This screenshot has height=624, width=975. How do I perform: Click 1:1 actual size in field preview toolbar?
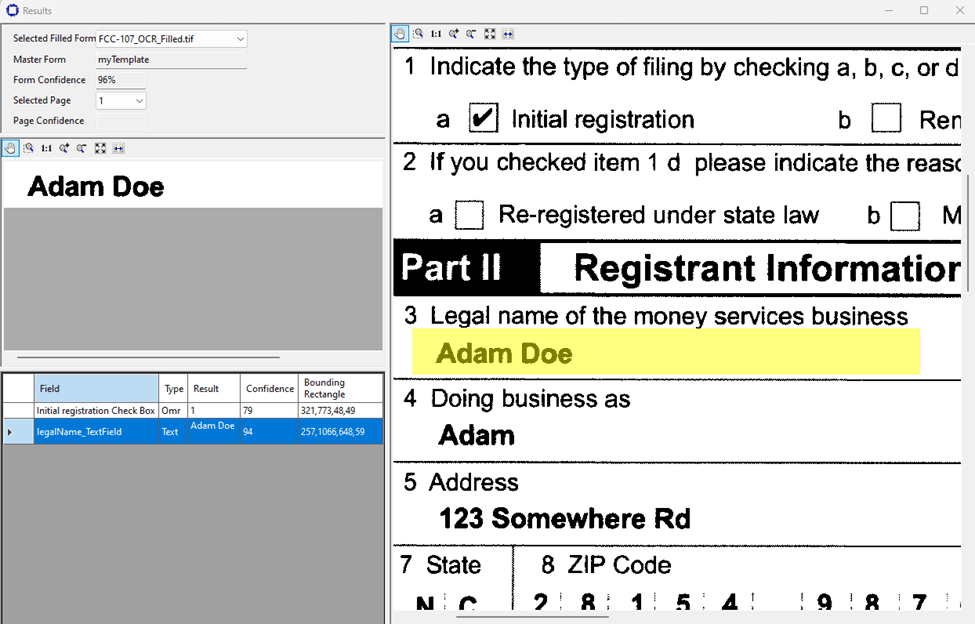coord(46,148)
